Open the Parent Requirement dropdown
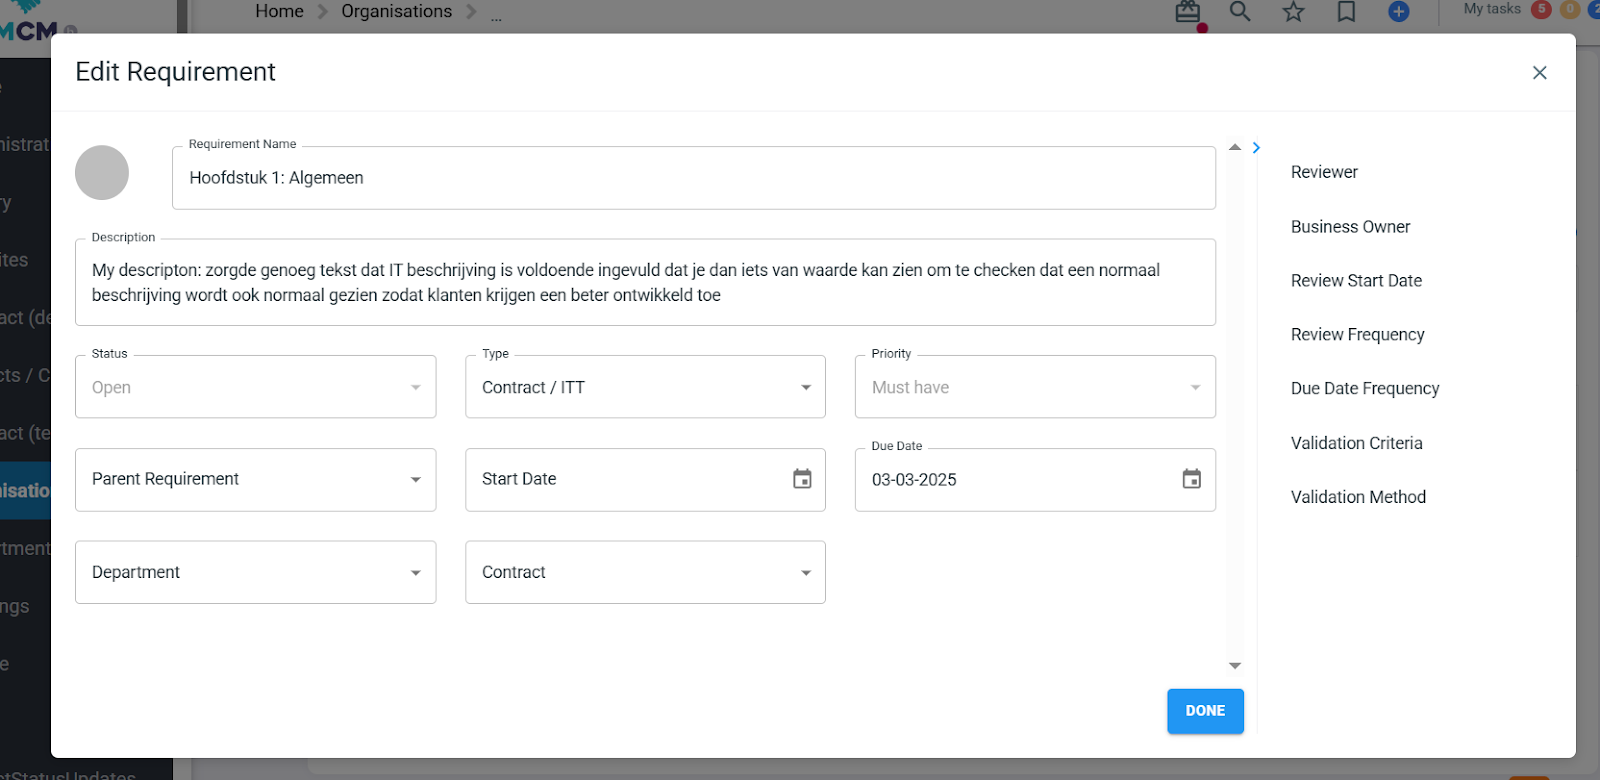Image resolution: width=1600 pixels, height=780 pixels. click(x=256, y=480)
